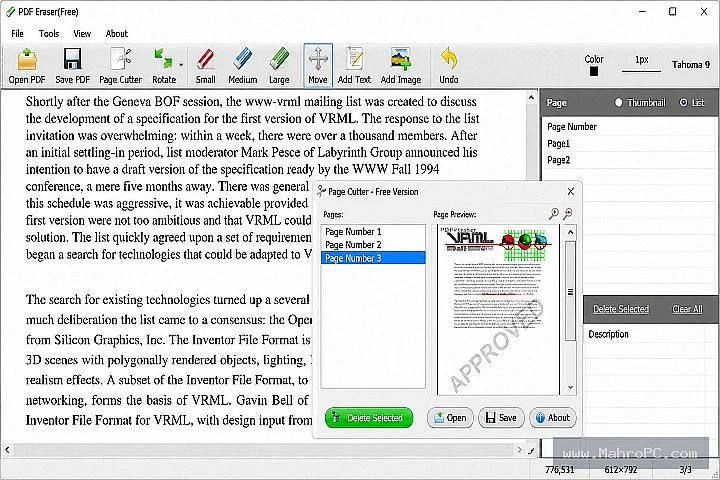The width and height of the screenshot is (720, 480).
Task: Click the Rotate tool icon
Action: coord(163,66)
